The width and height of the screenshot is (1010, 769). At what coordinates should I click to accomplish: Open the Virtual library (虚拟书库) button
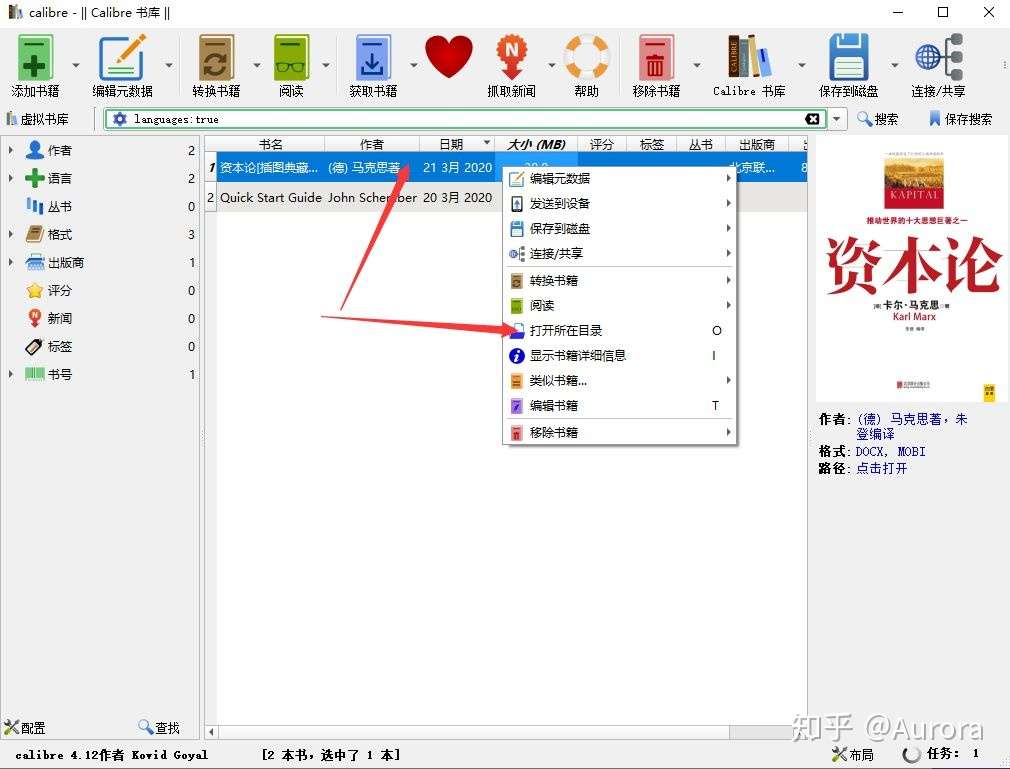click(x=37, y=119)
